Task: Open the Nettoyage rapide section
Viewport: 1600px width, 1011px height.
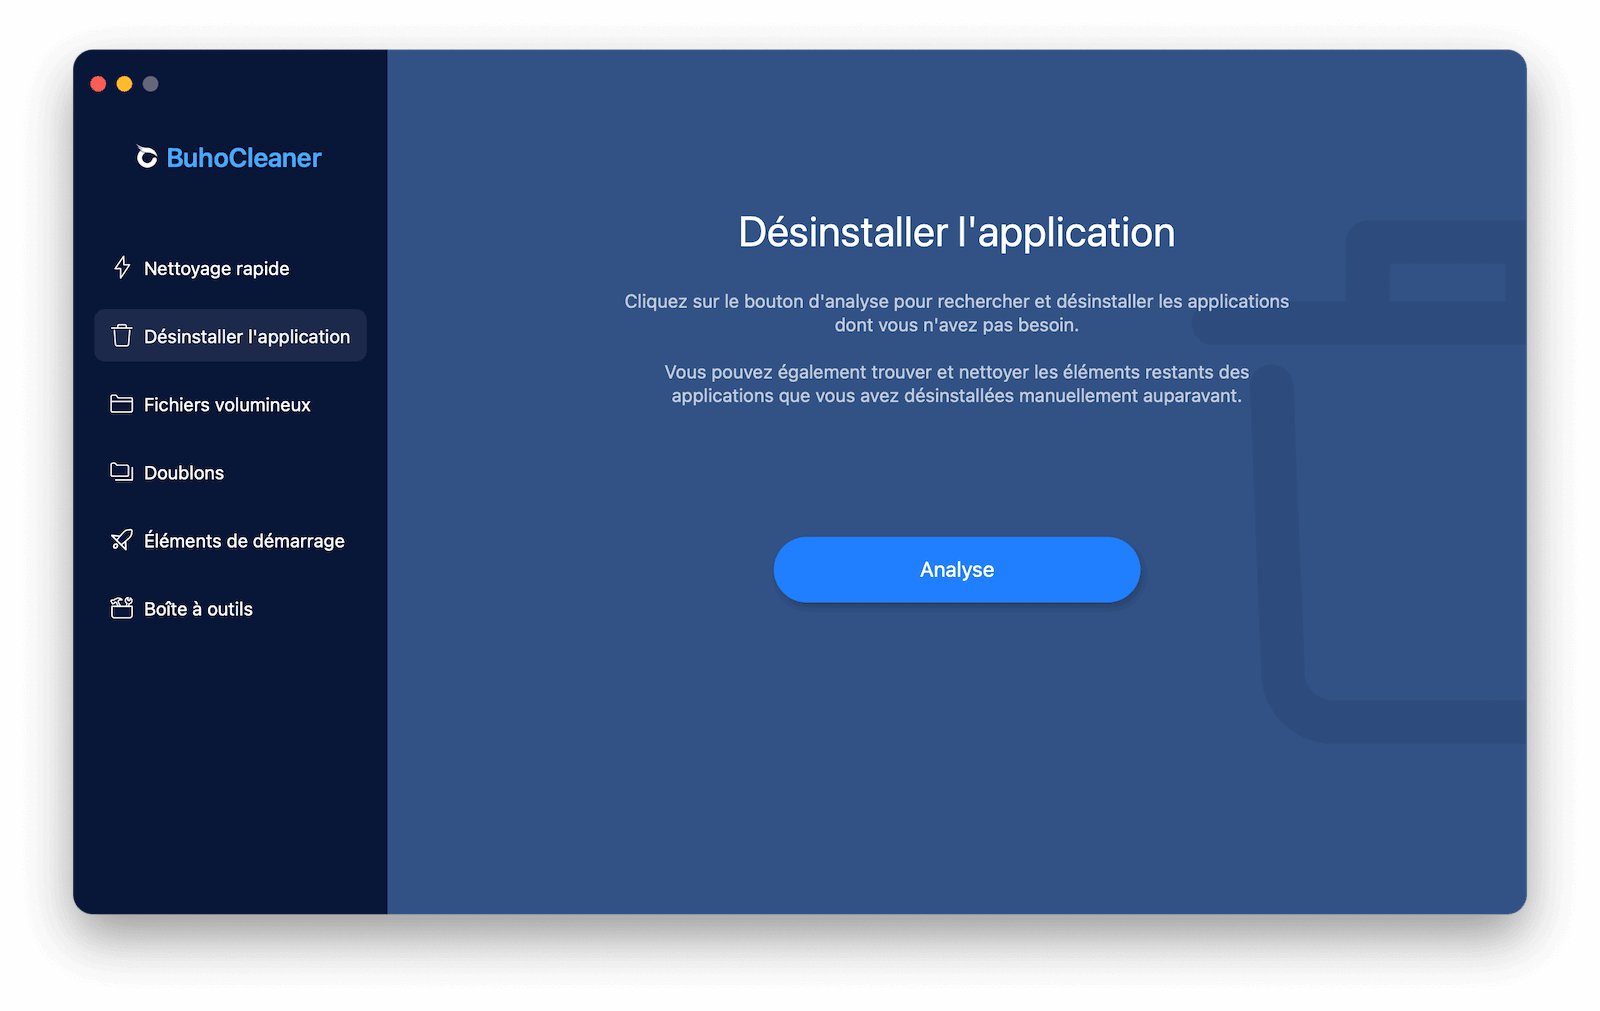Action: coord(230,268)
